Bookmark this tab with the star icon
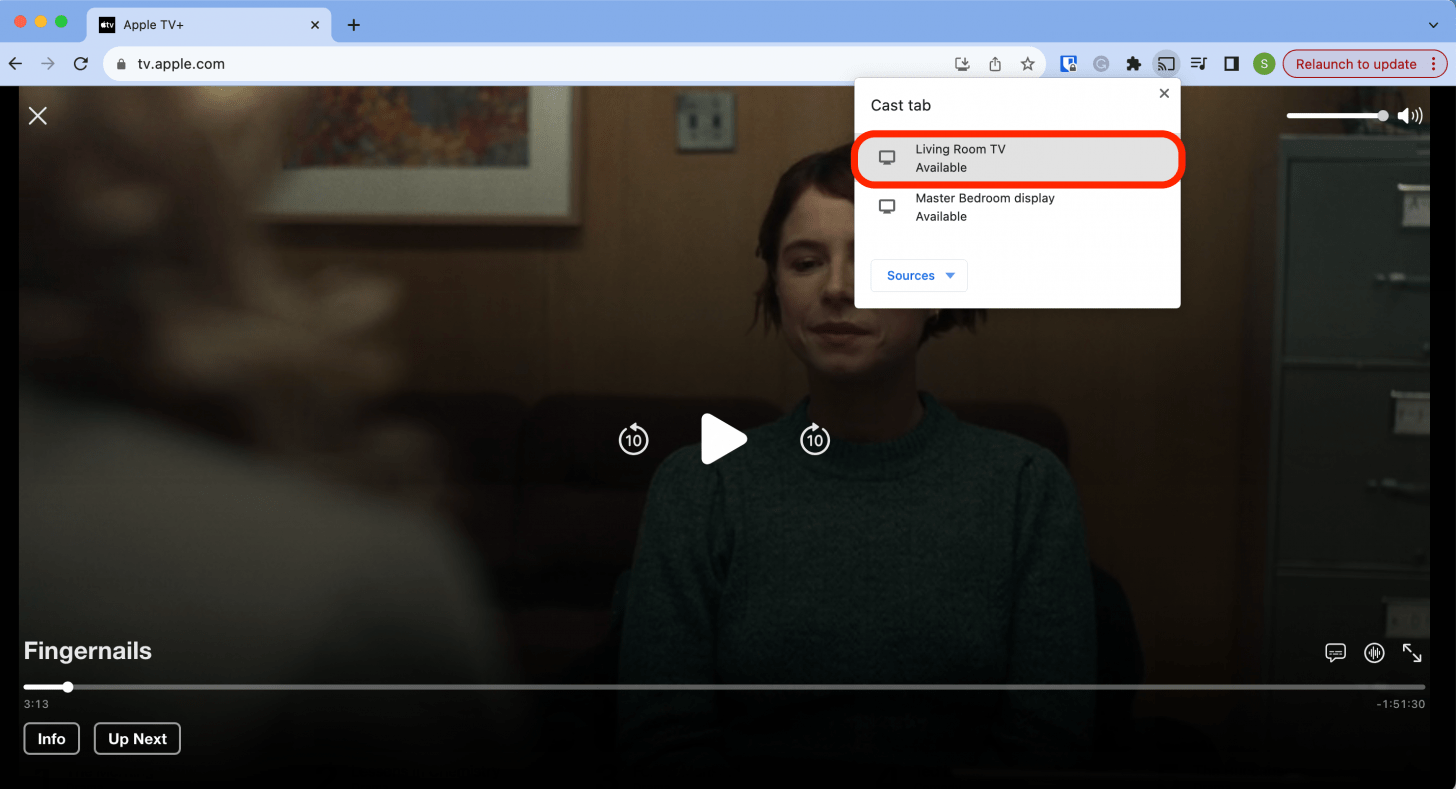This screenshot has width=1456, height=789. coord(1027,64)
